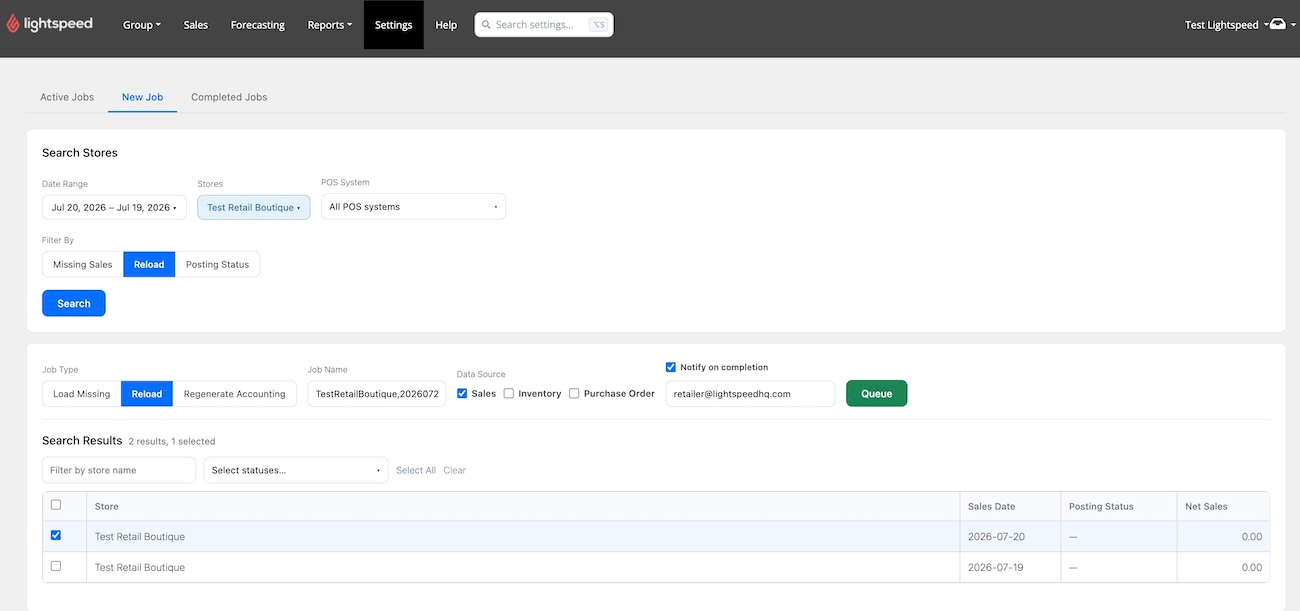This screenshot has height=611, width=1300.
Task: Click the Store column header
Action: tap(523, 506)
